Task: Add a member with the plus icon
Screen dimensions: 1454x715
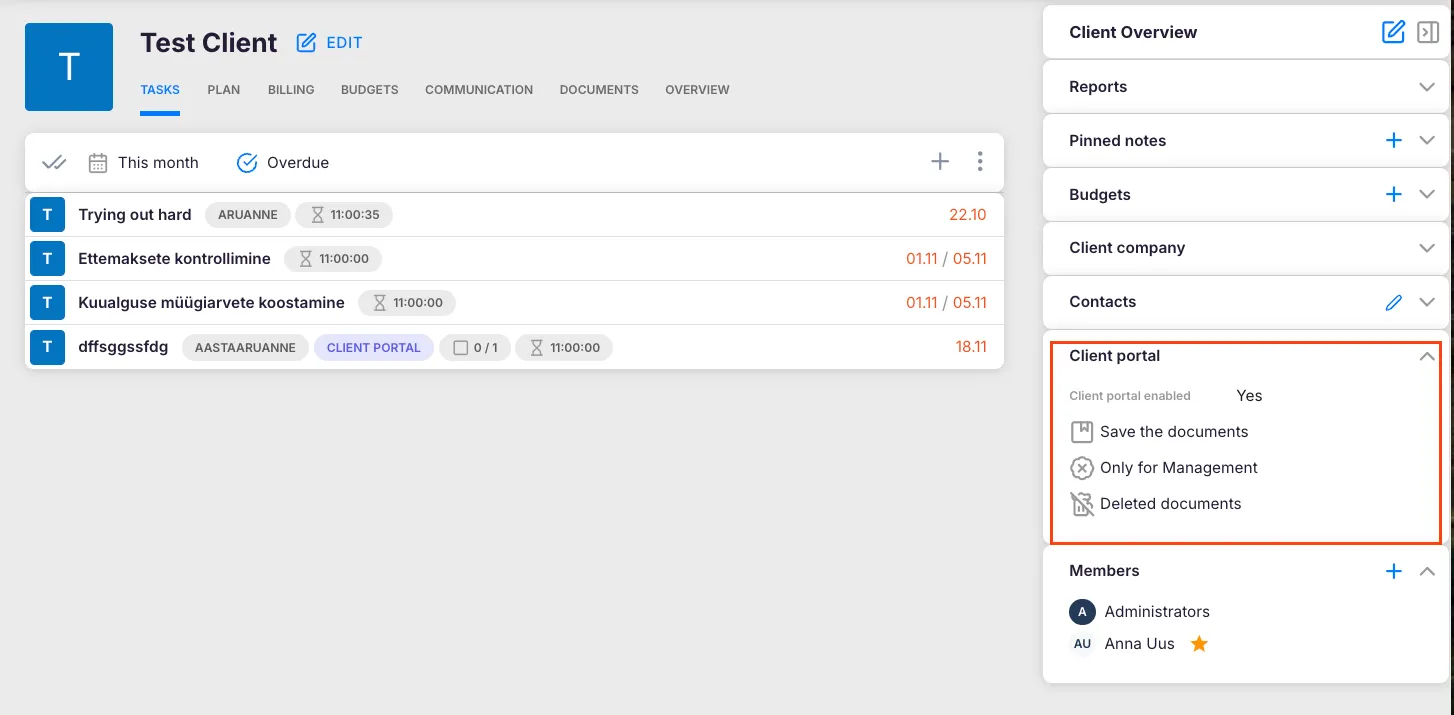Action: [x=1393, y=571]
